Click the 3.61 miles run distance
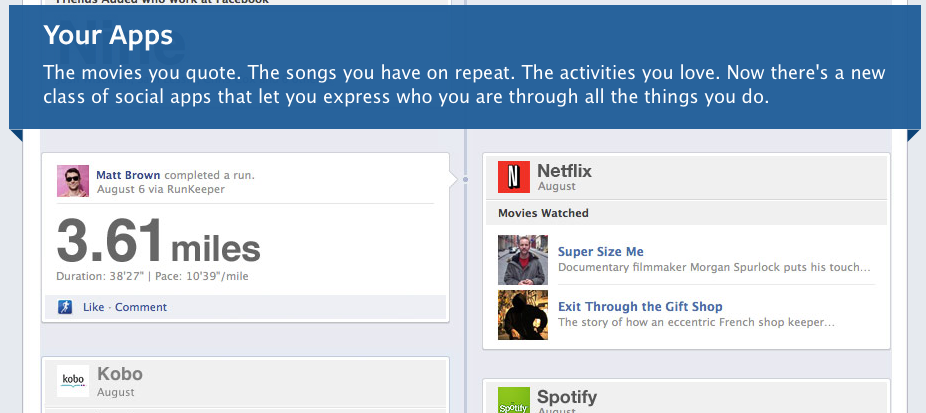926x413 pixels. coord(158,242)
